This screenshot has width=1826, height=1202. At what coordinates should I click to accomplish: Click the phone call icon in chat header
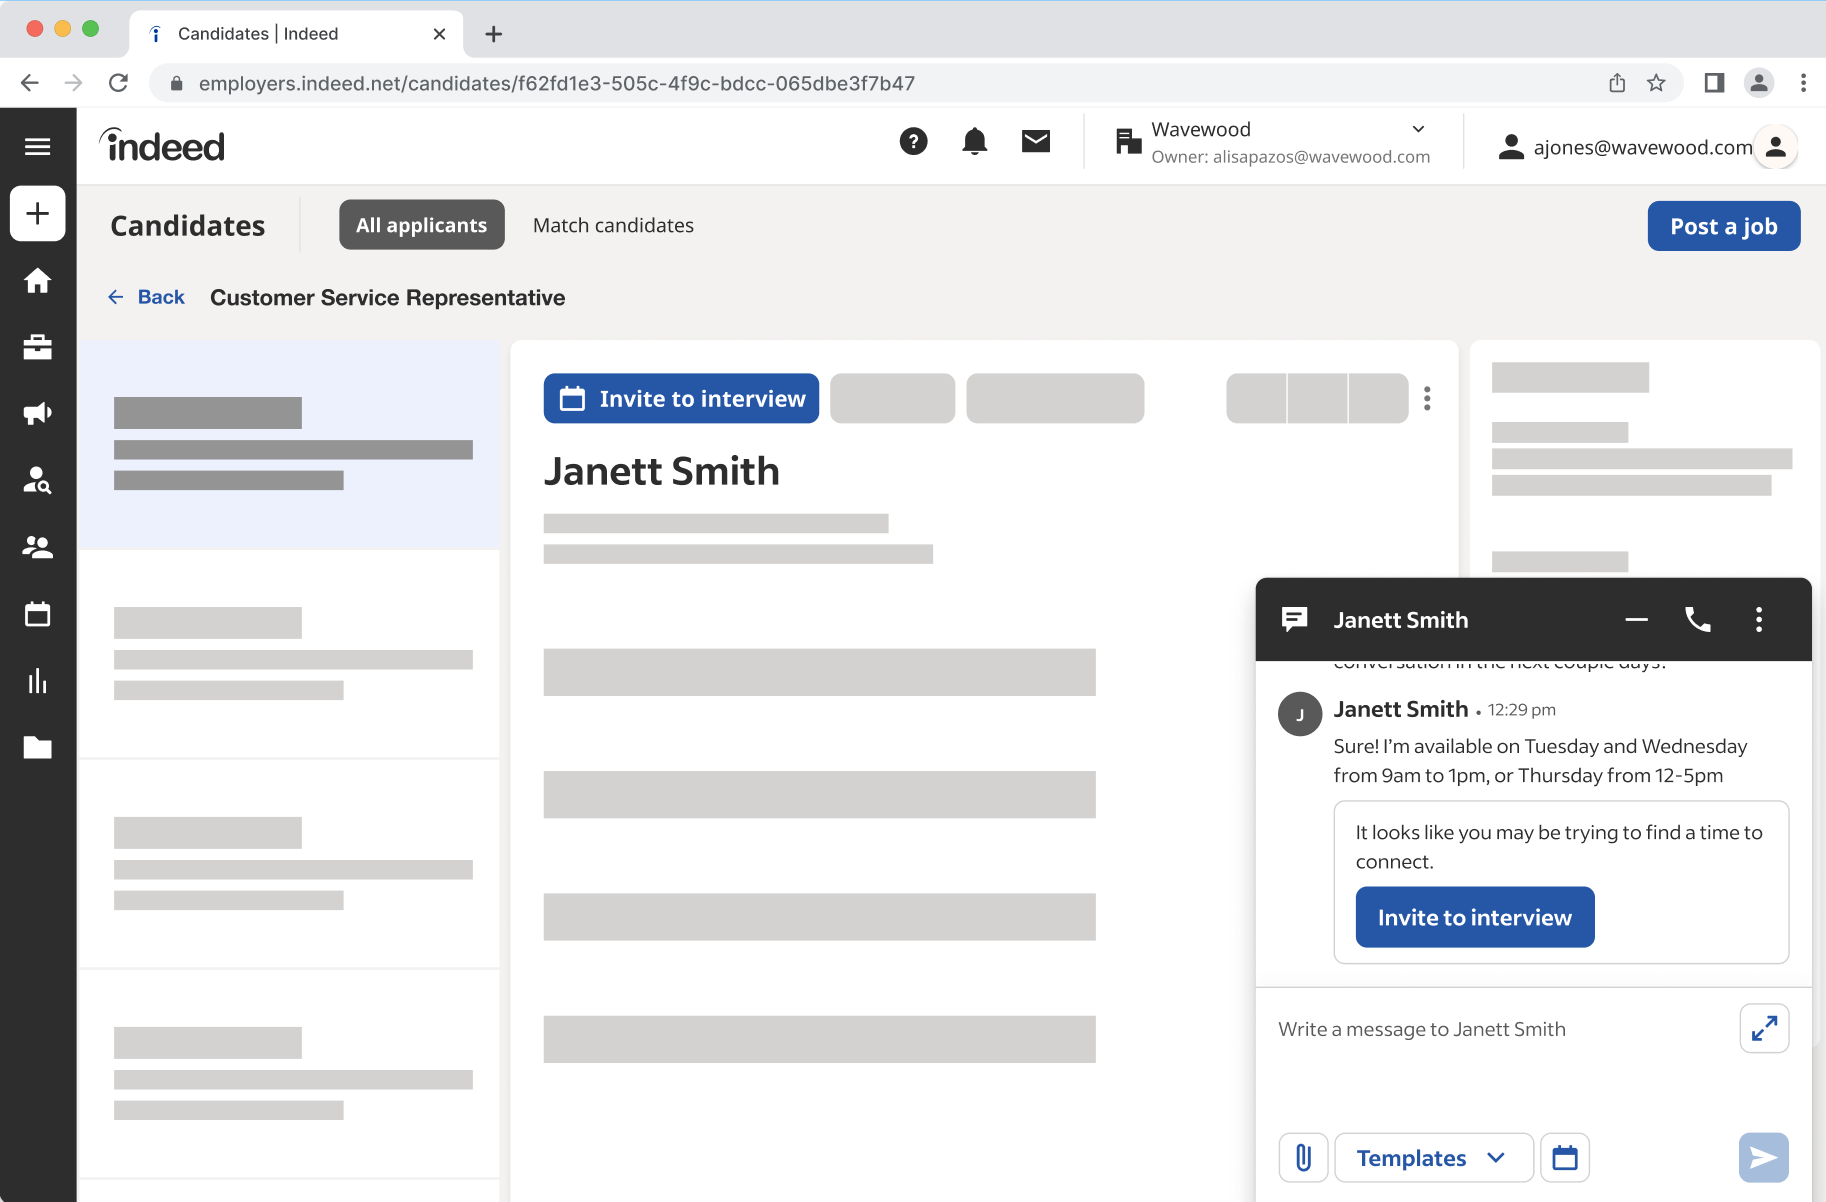coord(1697,620)
